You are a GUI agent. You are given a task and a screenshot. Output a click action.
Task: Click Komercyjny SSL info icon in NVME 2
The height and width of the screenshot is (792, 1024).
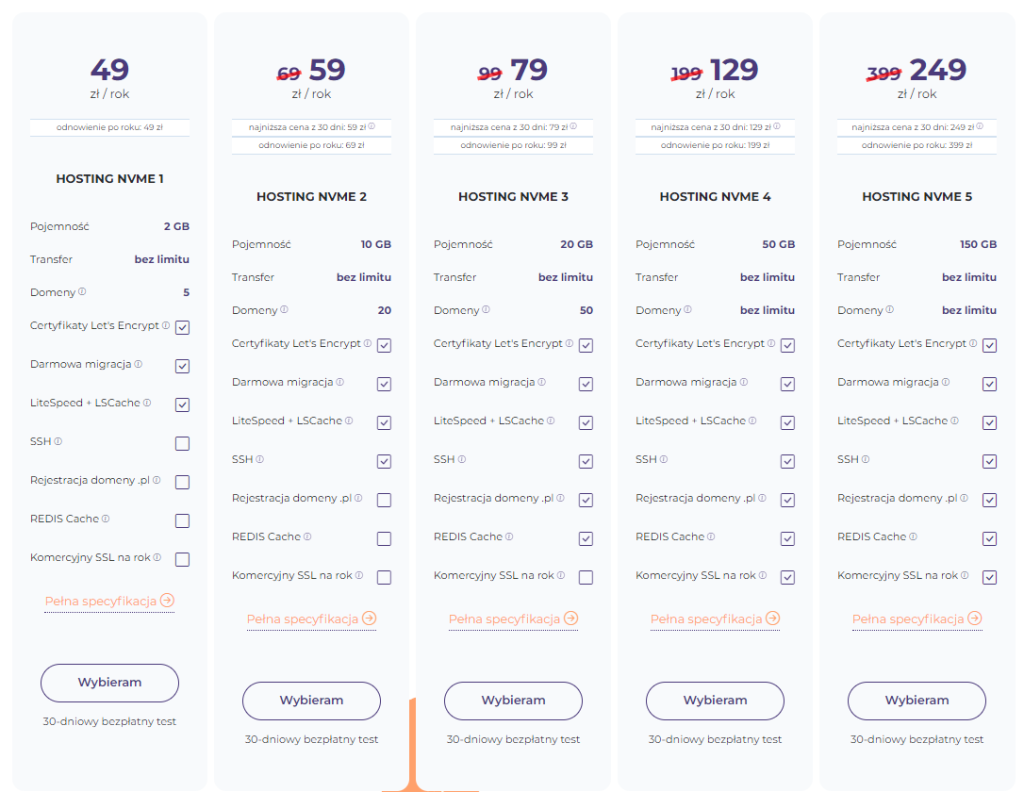click(359, 576)
